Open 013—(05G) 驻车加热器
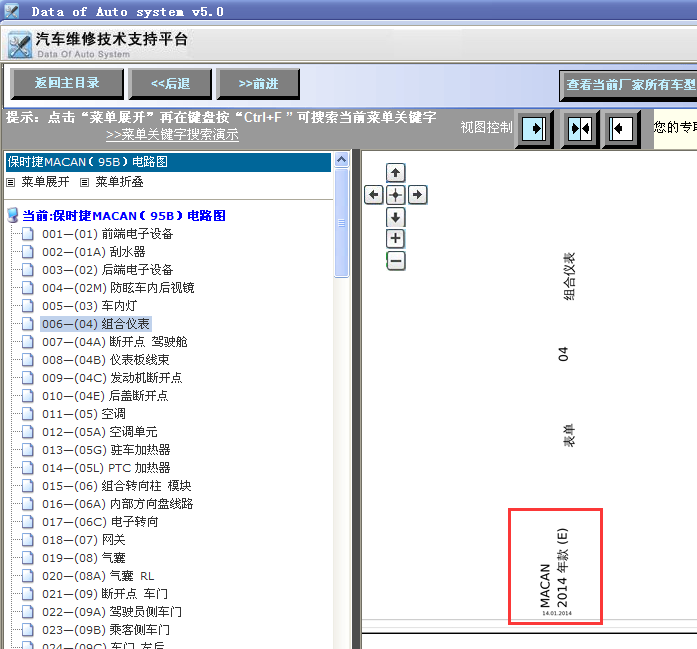Screen dimensions: 697x649 [x=106, y=450]
